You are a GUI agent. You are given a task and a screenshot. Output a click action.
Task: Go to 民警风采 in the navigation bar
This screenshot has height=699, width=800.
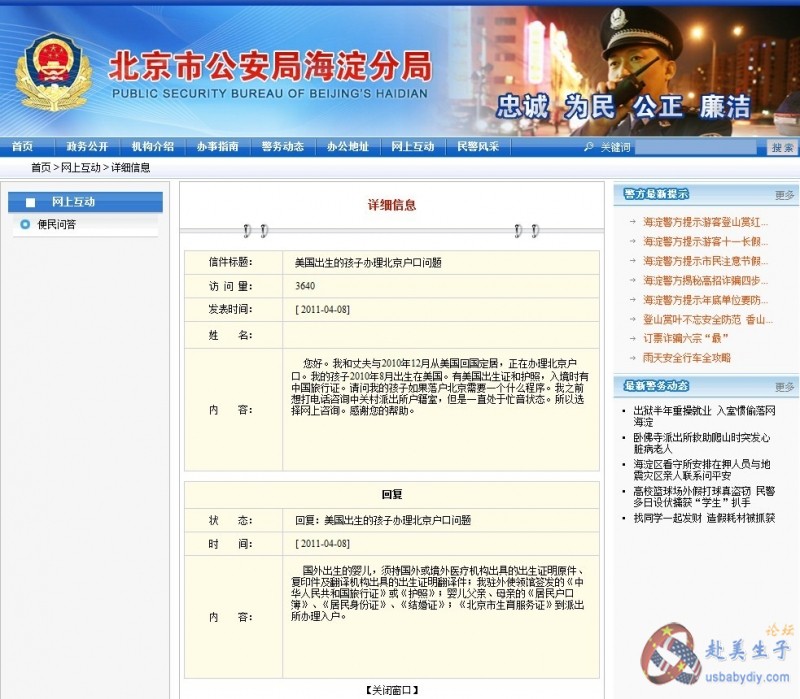[x=477, y=147]
